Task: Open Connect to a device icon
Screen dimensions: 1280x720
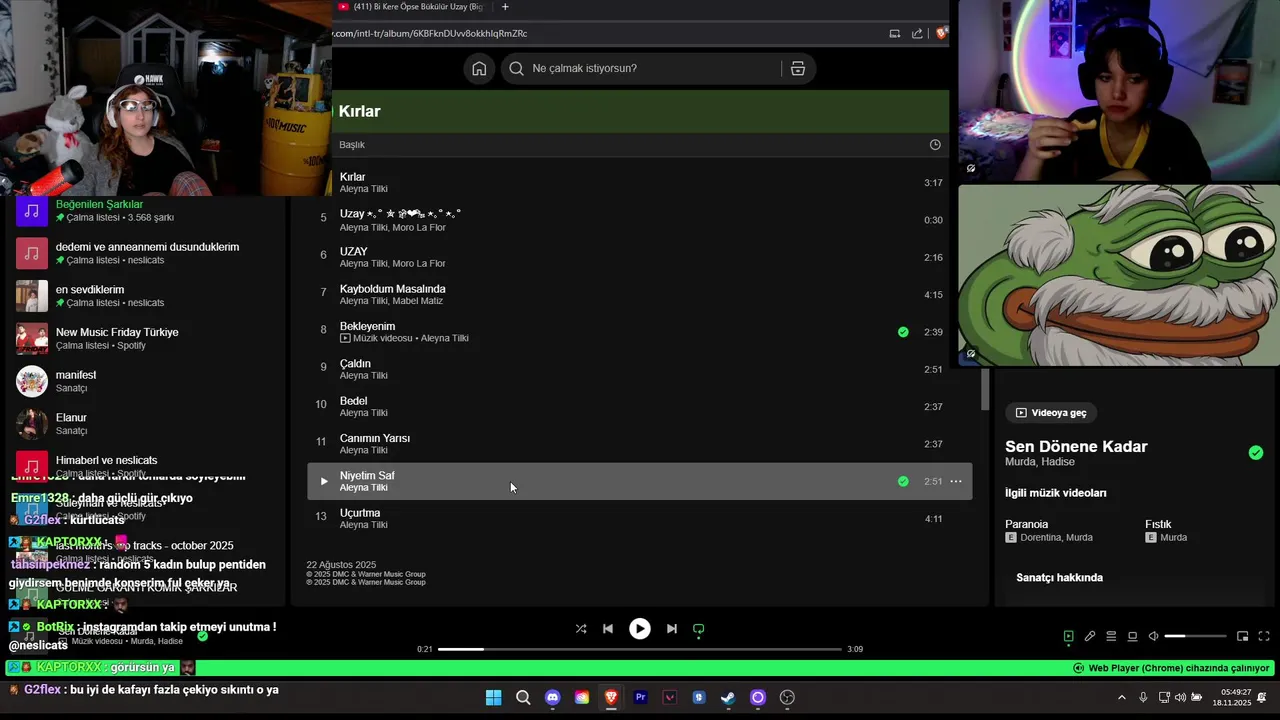Action: click(1132, 636)
